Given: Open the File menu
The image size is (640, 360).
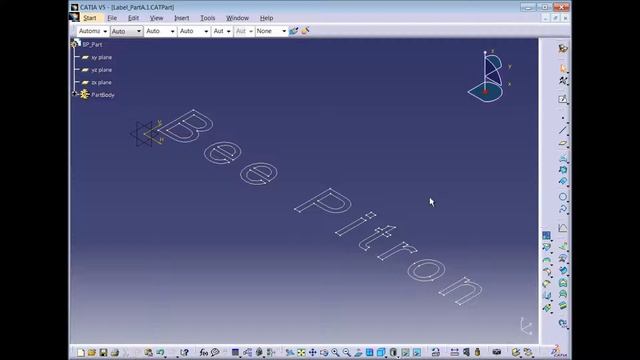Looking at the screenshot, I should [112, 18].
